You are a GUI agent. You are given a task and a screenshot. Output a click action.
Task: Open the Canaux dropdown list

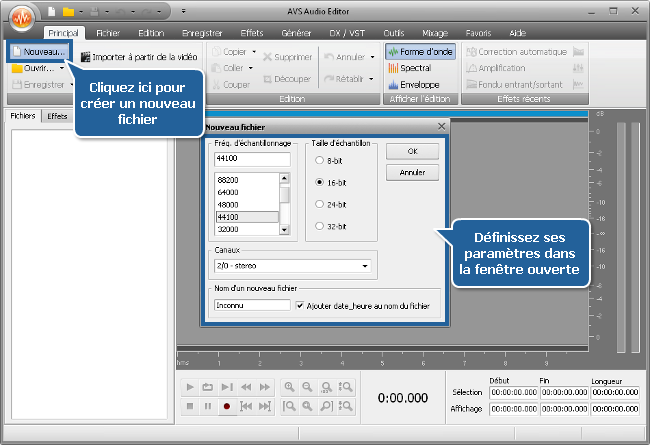coord(365,266)
